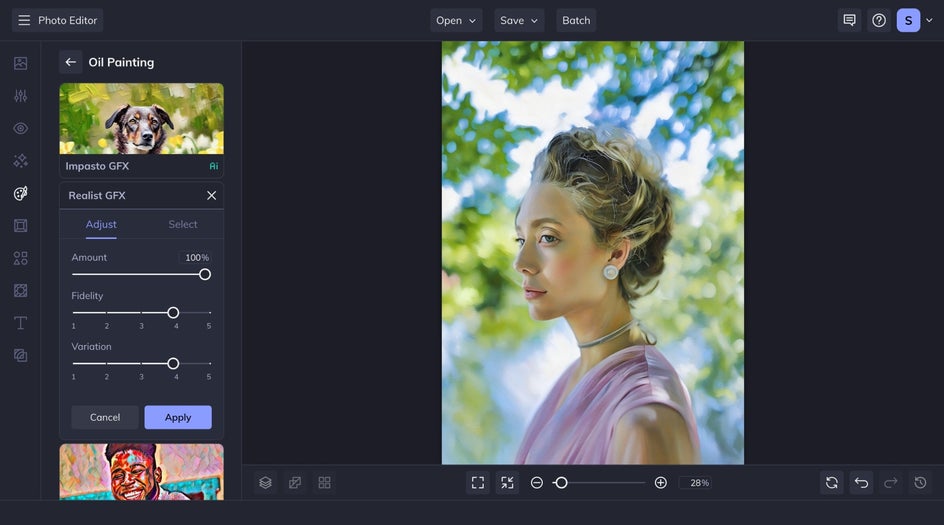Viewport: 944px width, 525px height.
Task: Click the Realist GFX panel title
Action: (x=97, y=196)
